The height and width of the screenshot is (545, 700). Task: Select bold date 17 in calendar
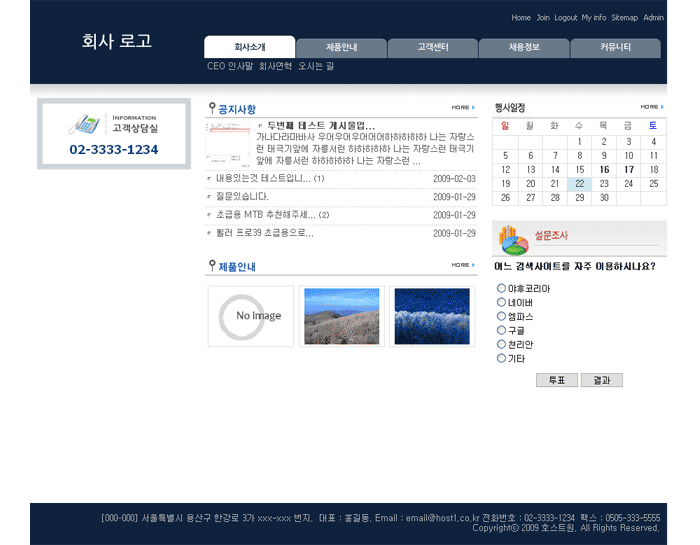[x=629, y=170]
